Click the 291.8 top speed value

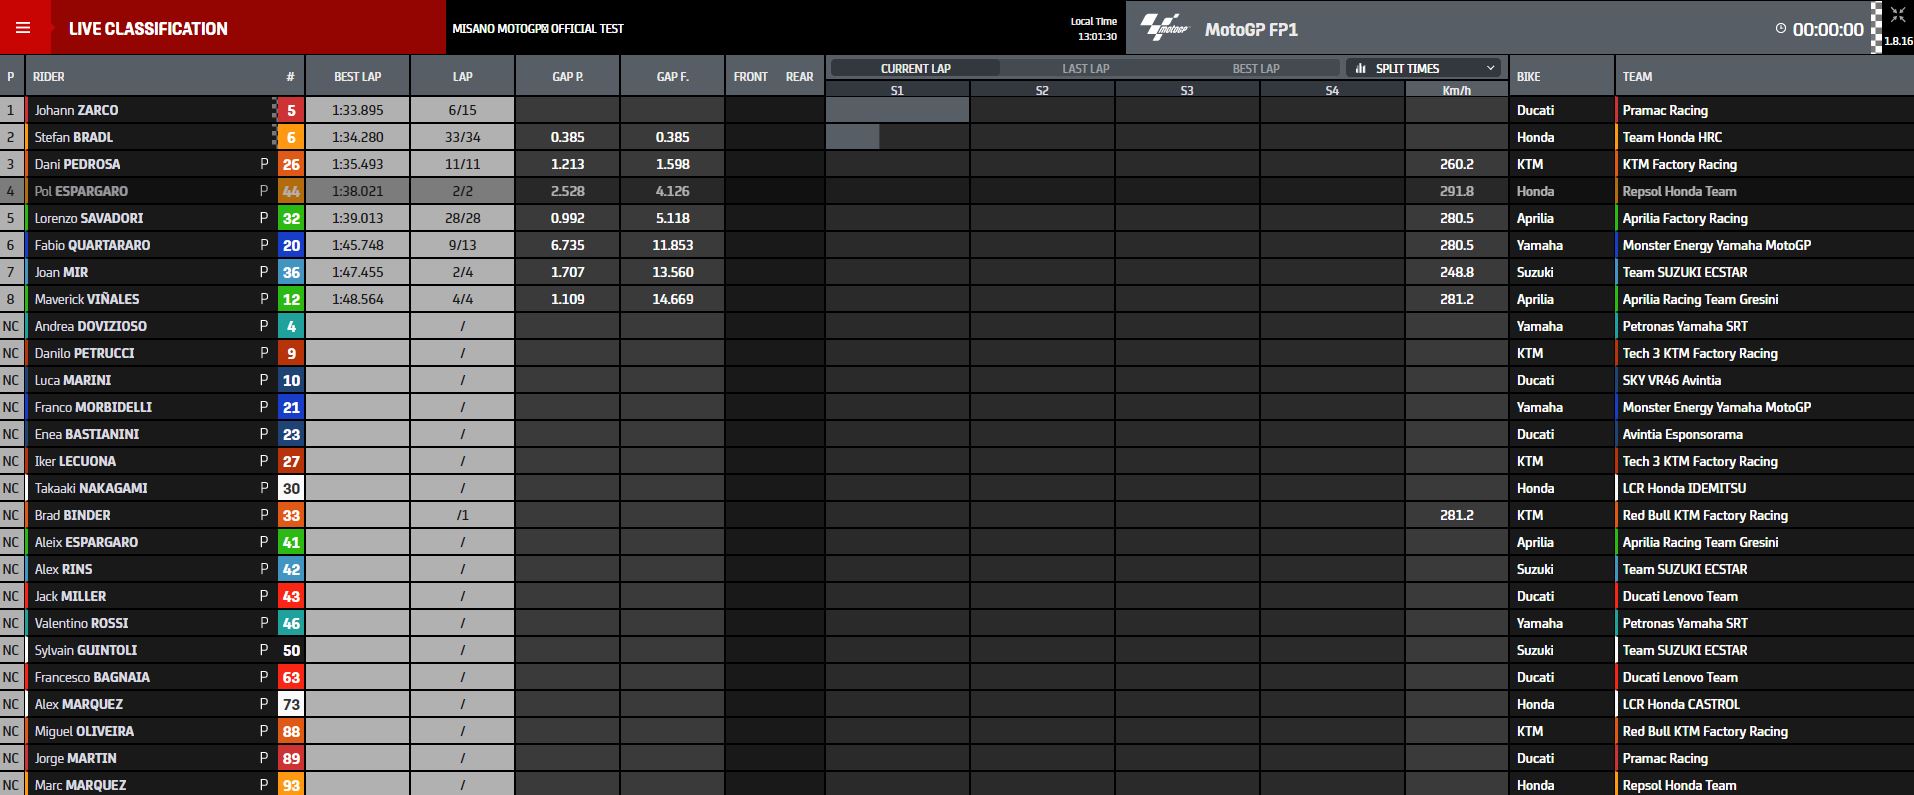1456,191
